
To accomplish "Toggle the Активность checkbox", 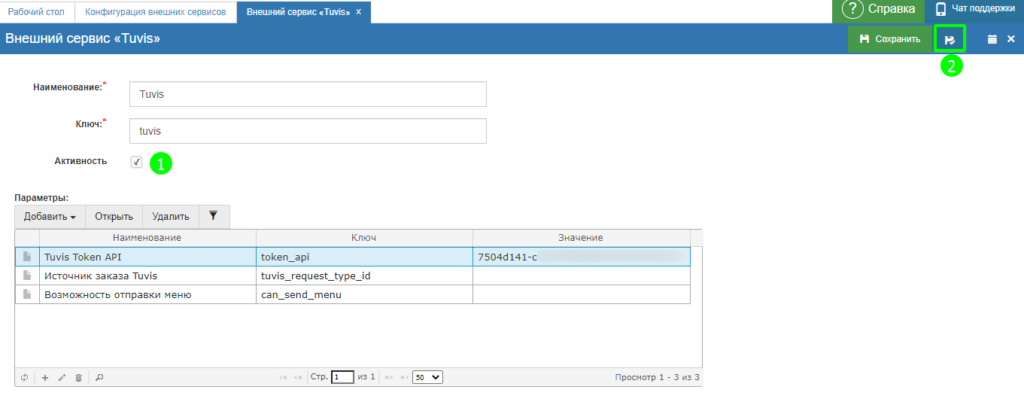I will click(x=136, y=162).
